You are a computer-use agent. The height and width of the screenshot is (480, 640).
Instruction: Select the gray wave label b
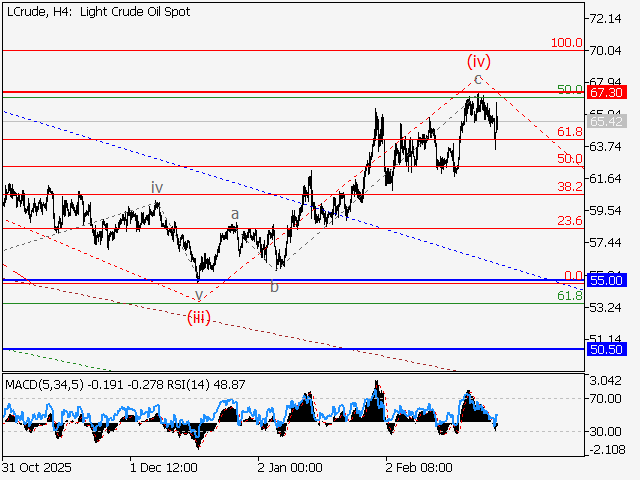[274, 287]
